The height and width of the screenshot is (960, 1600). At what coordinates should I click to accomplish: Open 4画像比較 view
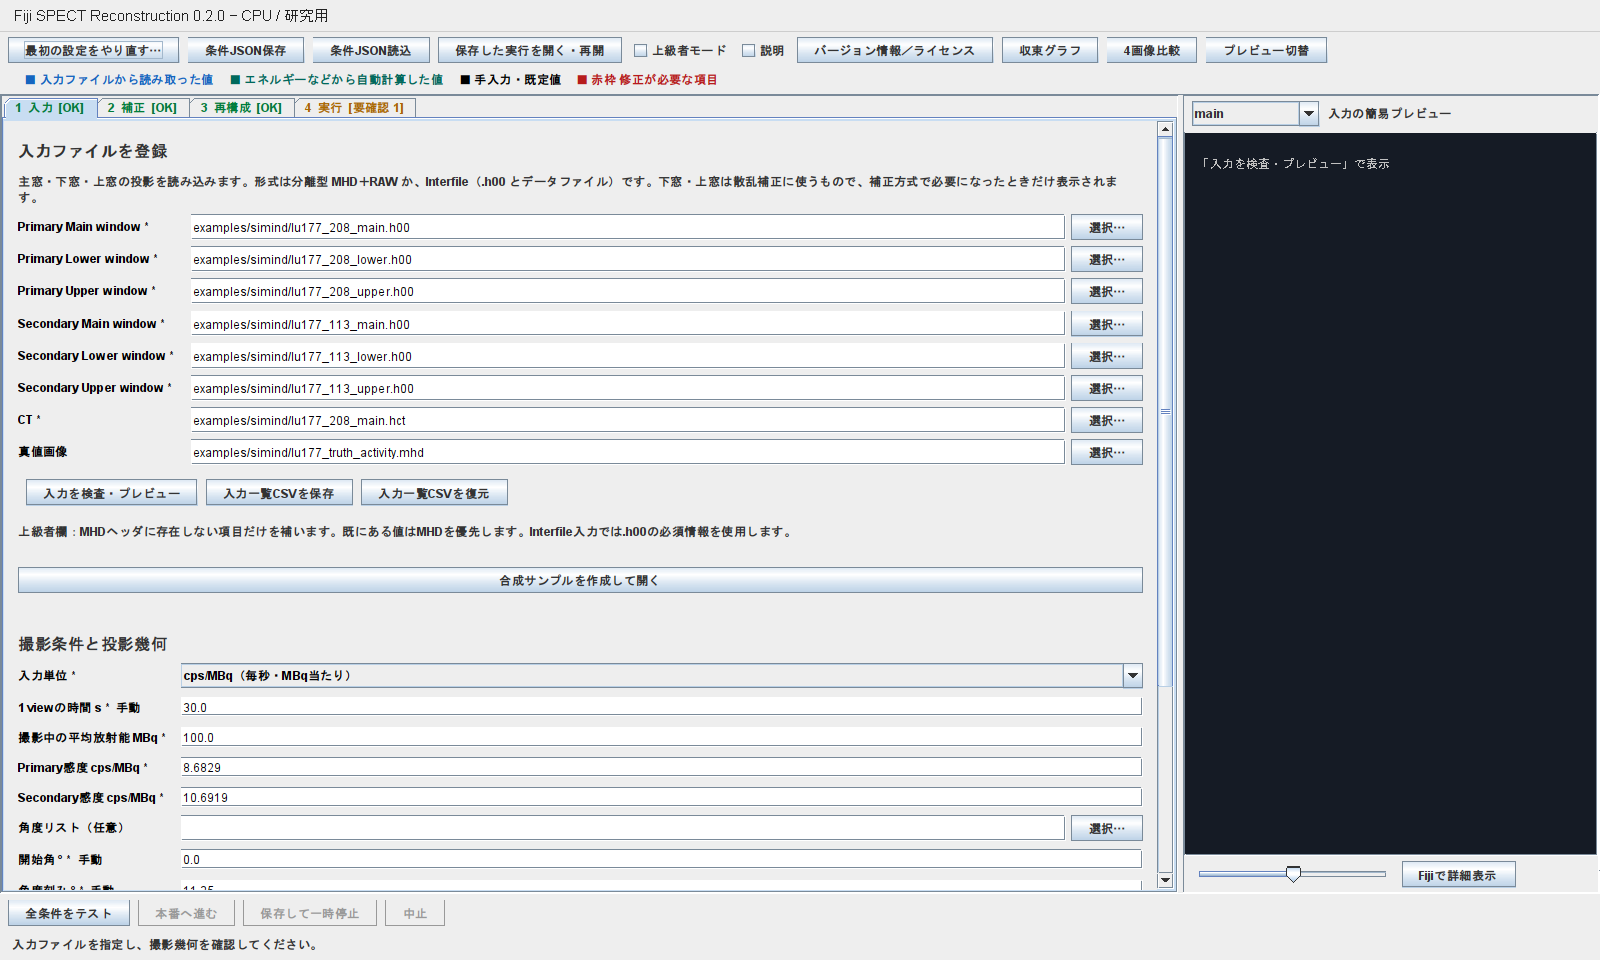[x=1152, y=50]
